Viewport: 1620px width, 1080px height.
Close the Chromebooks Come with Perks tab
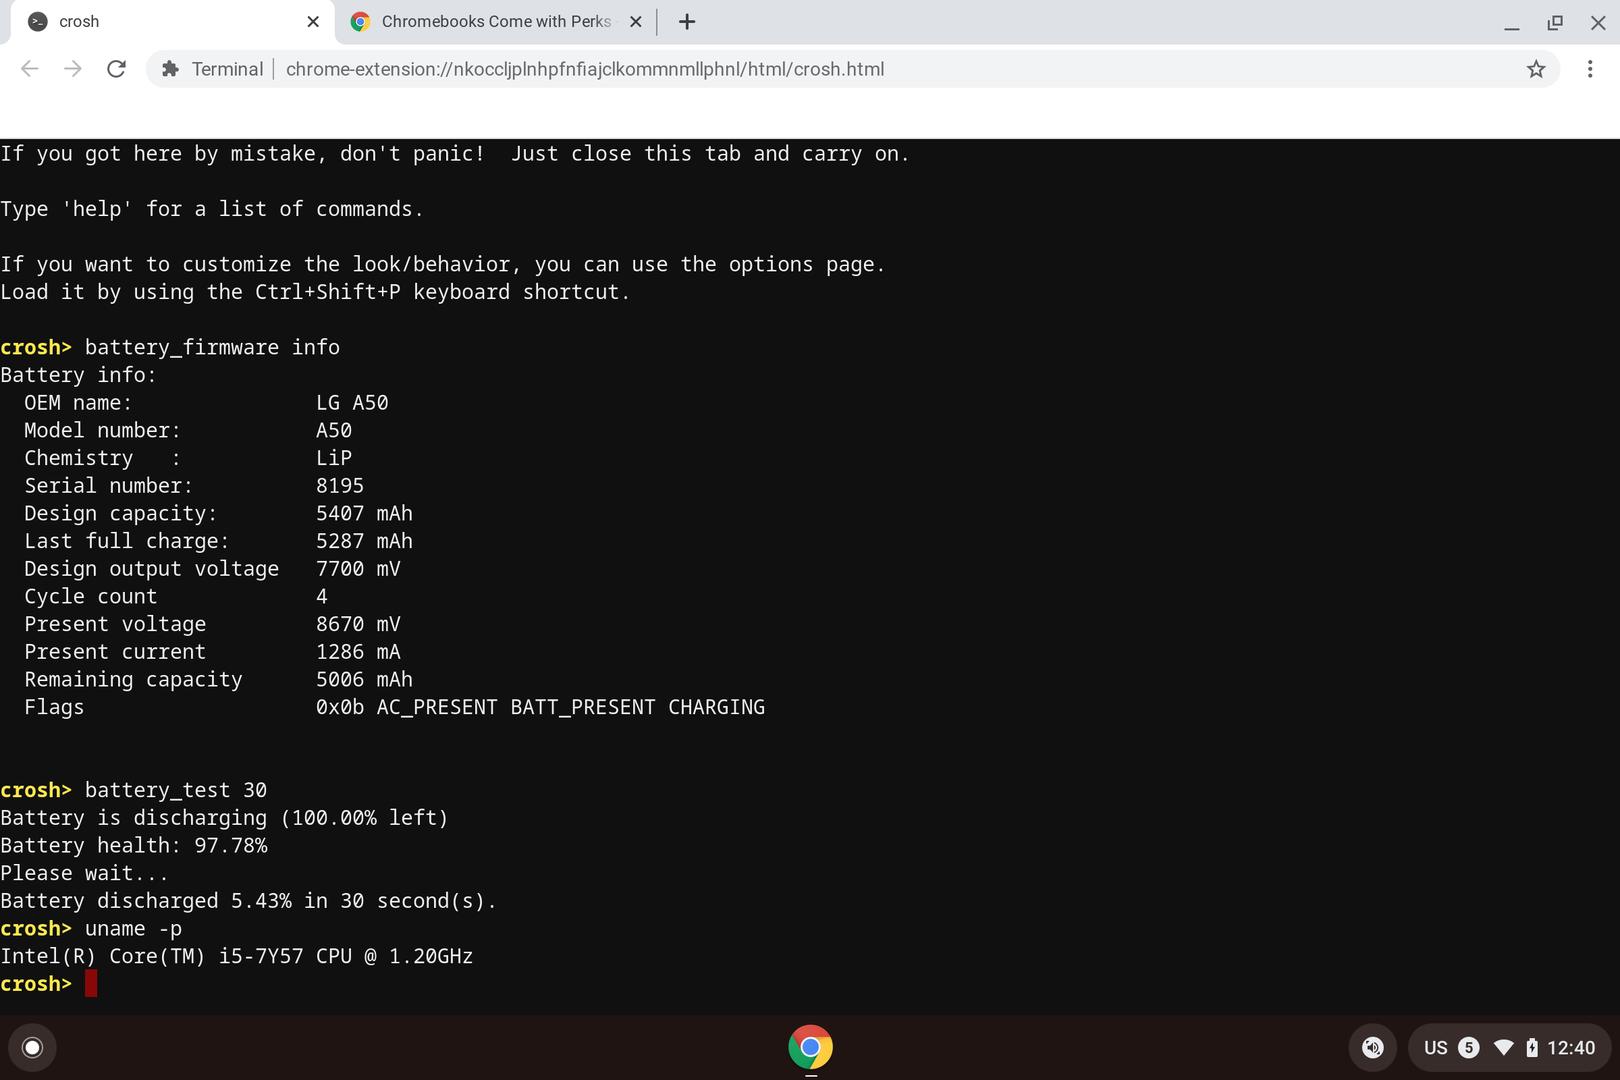point(635,22)
